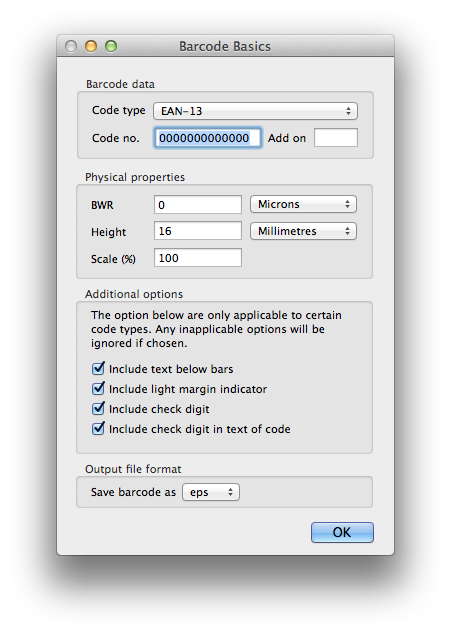
Task: Click the Height value field
Action: pos(198,231)
